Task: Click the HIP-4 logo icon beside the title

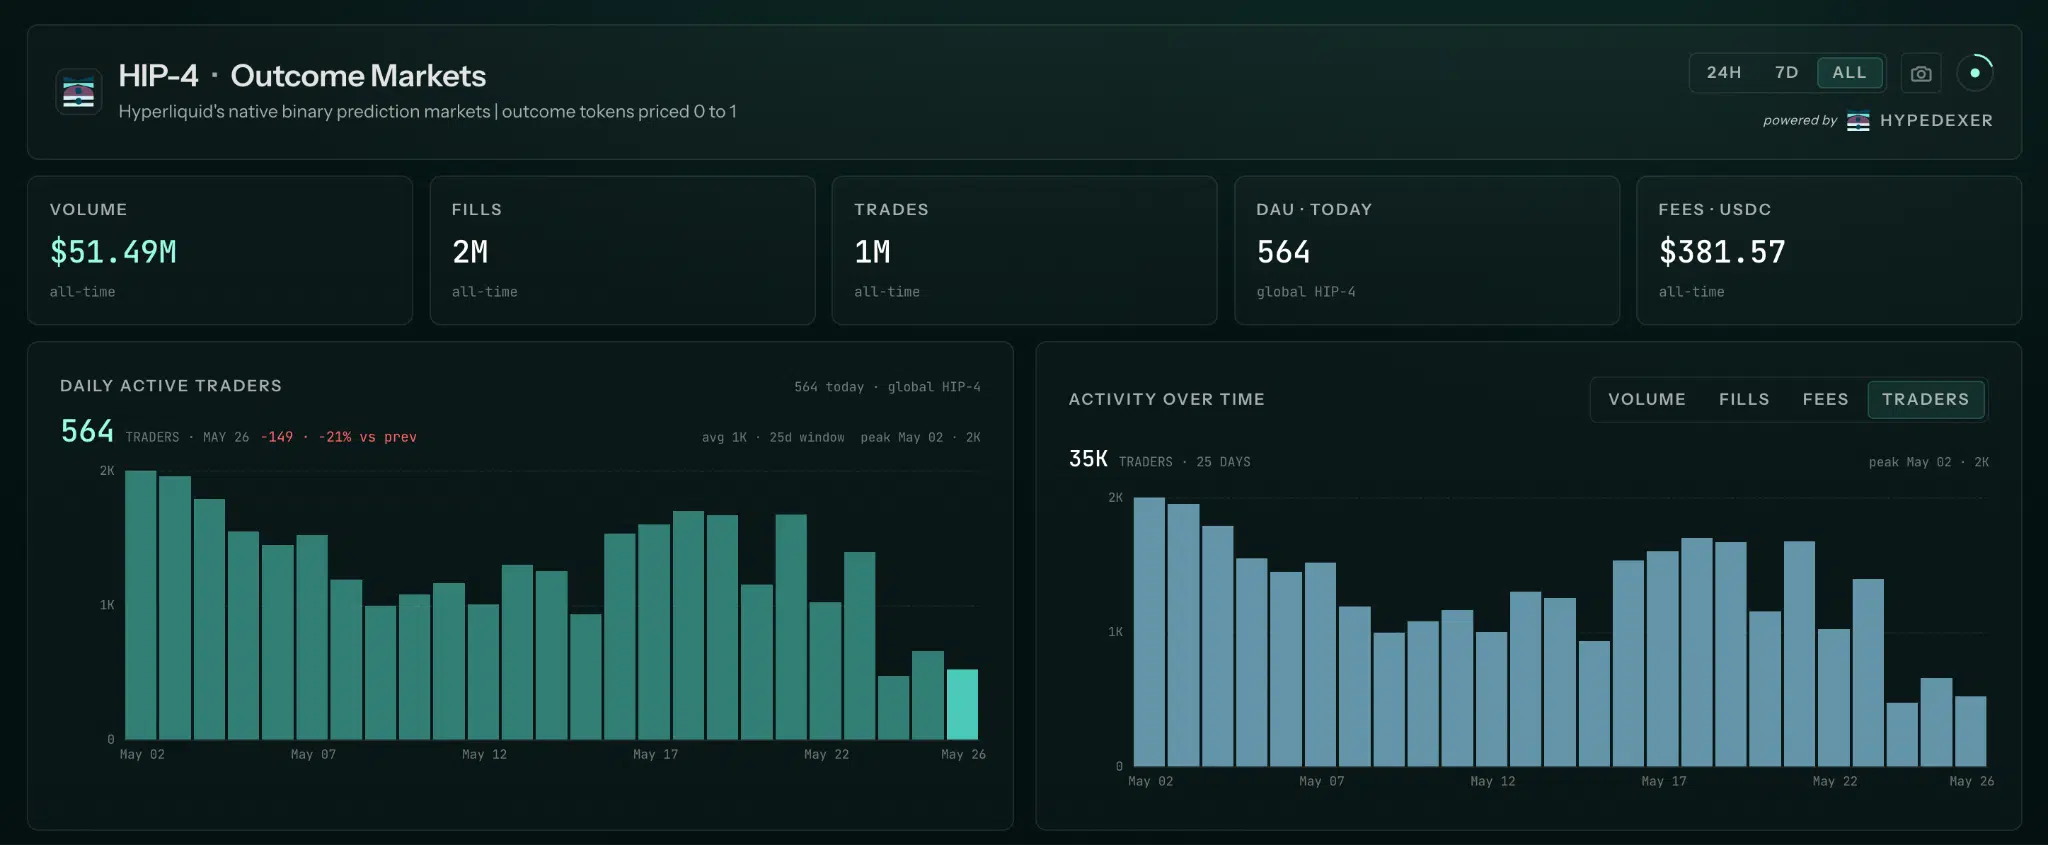Action: [x=78, y=93]
